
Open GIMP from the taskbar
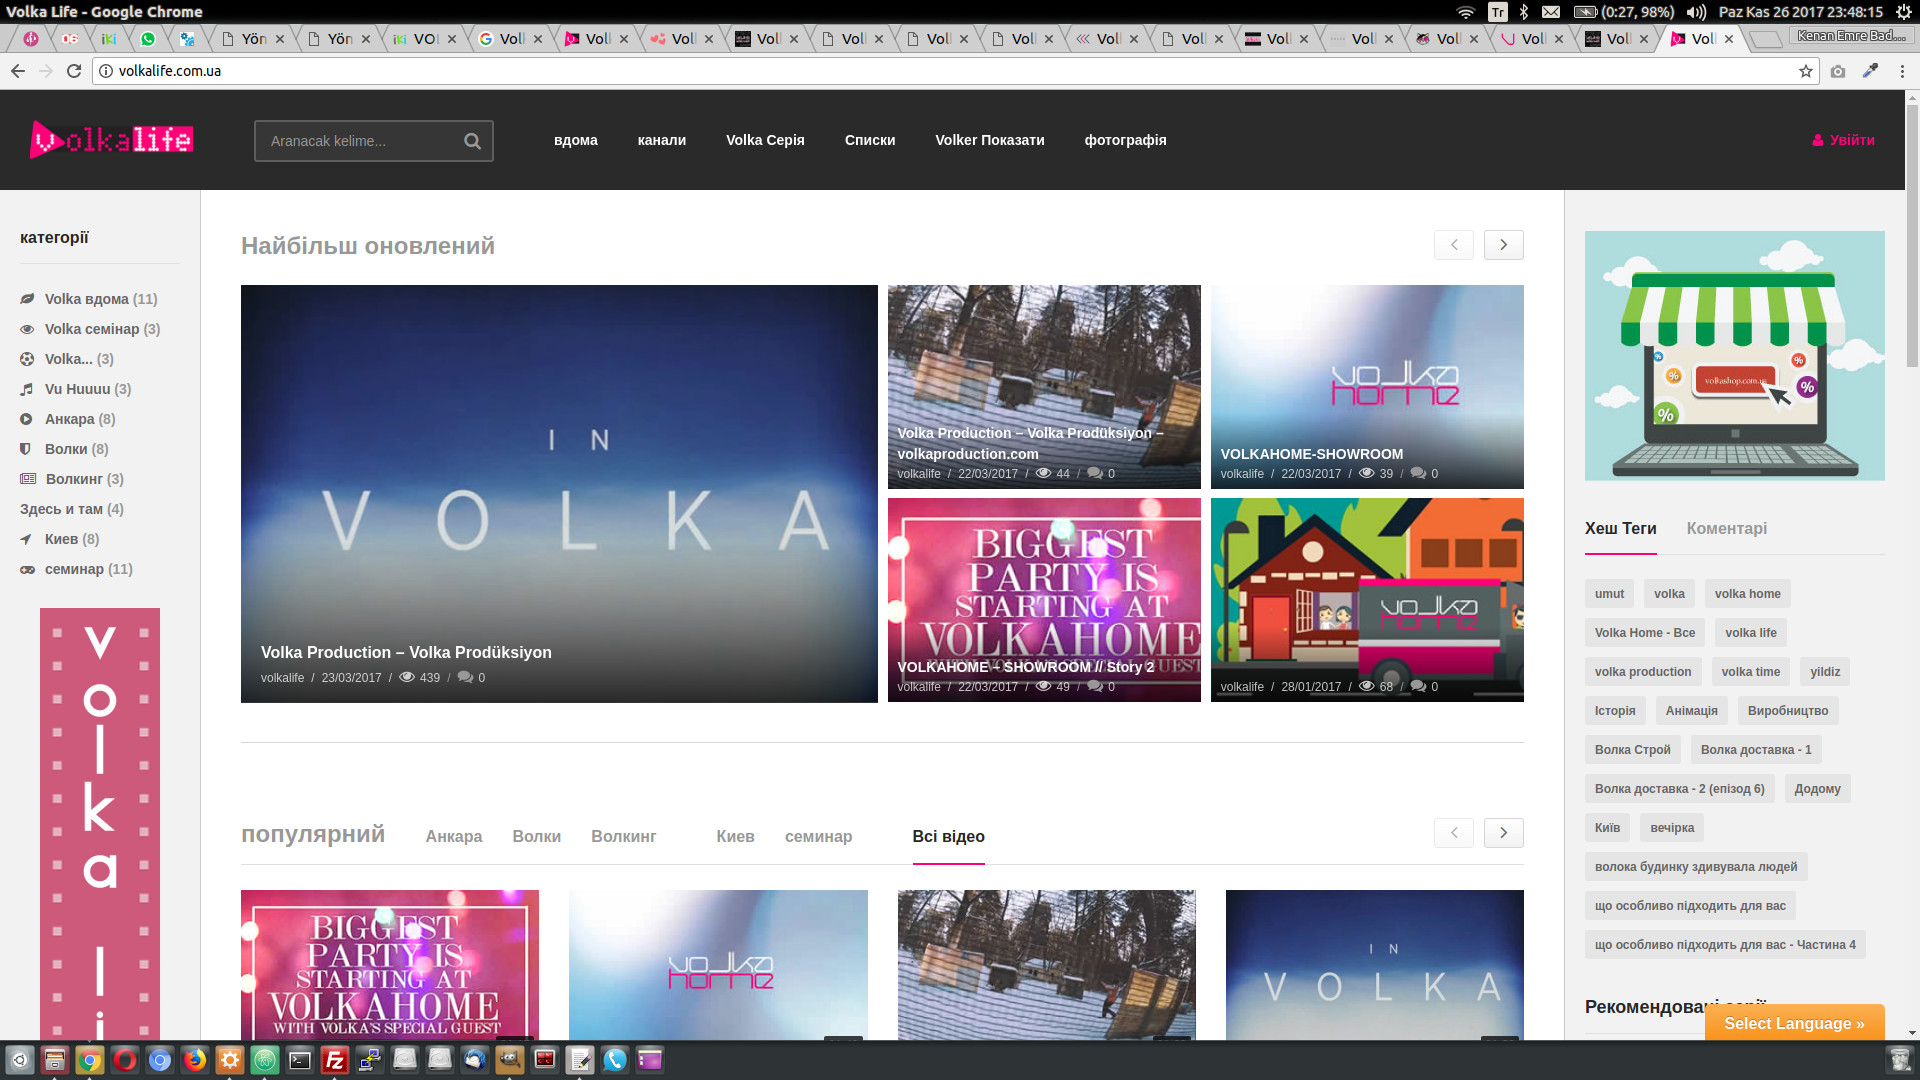pyautogui.click(x=510, y=1059)
